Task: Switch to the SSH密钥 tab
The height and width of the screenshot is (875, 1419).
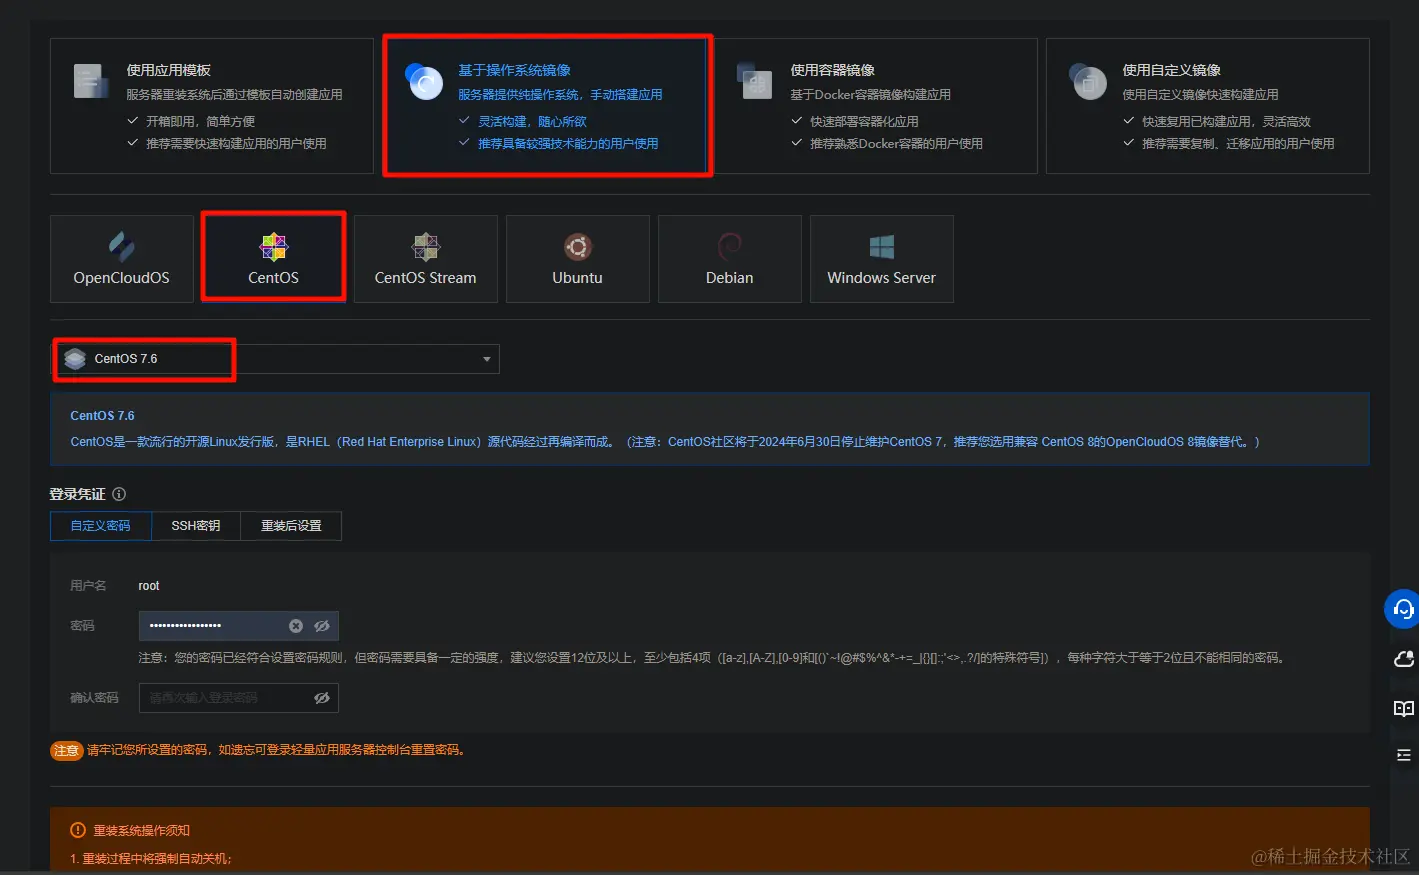Action: pos(196,526)
